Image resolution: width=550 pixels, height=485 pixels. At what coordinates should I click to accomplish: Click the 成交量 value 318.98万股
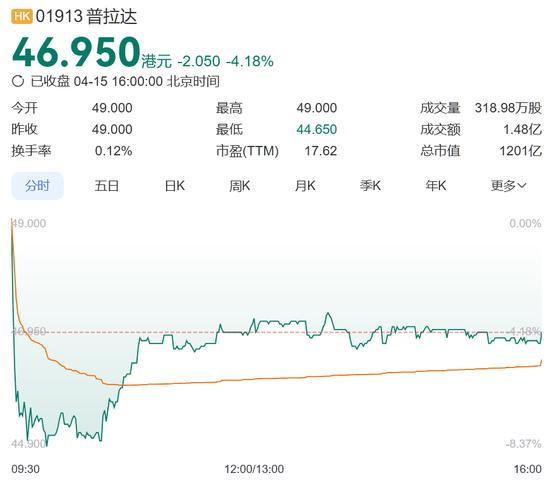pyautogui.click(x=508, y=108)
